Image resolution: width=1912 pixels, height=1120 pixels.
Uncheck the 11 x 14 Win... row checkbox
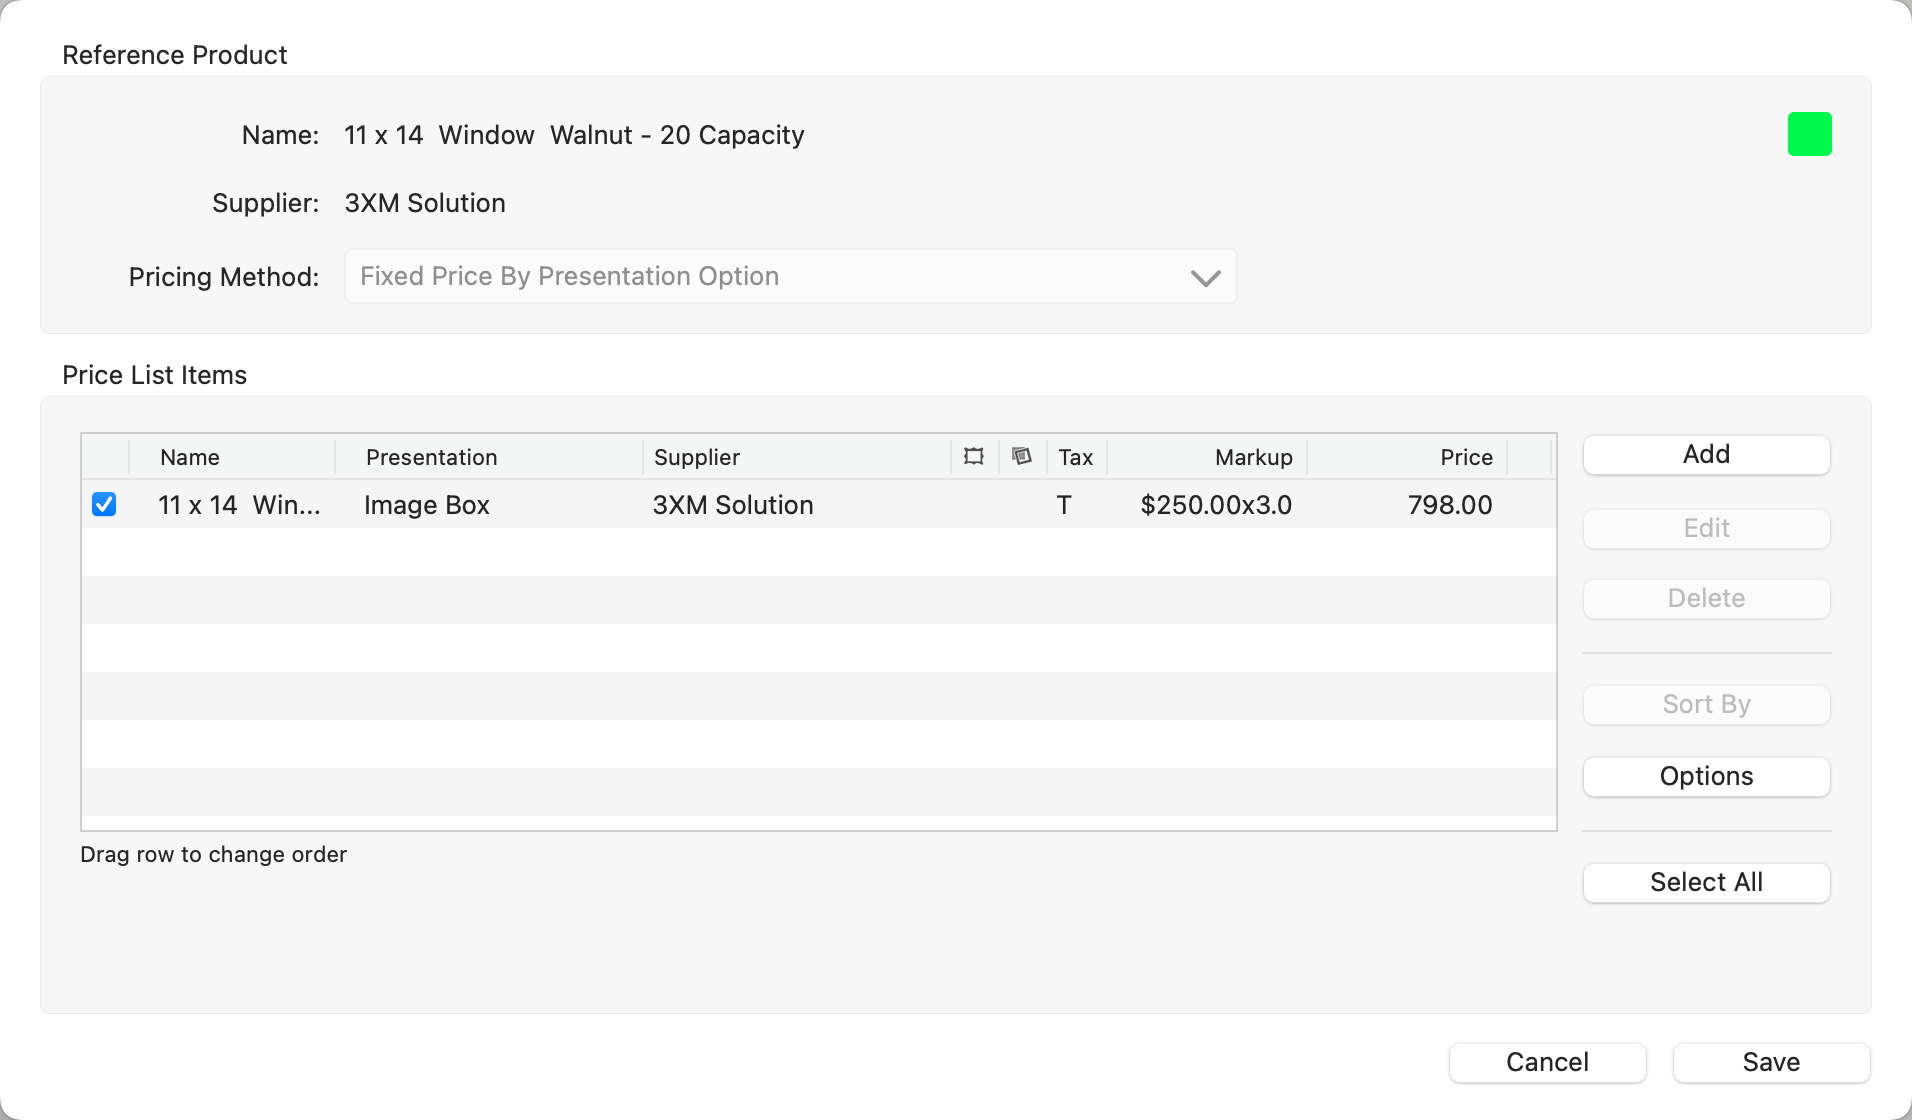[x=104, y=505]
